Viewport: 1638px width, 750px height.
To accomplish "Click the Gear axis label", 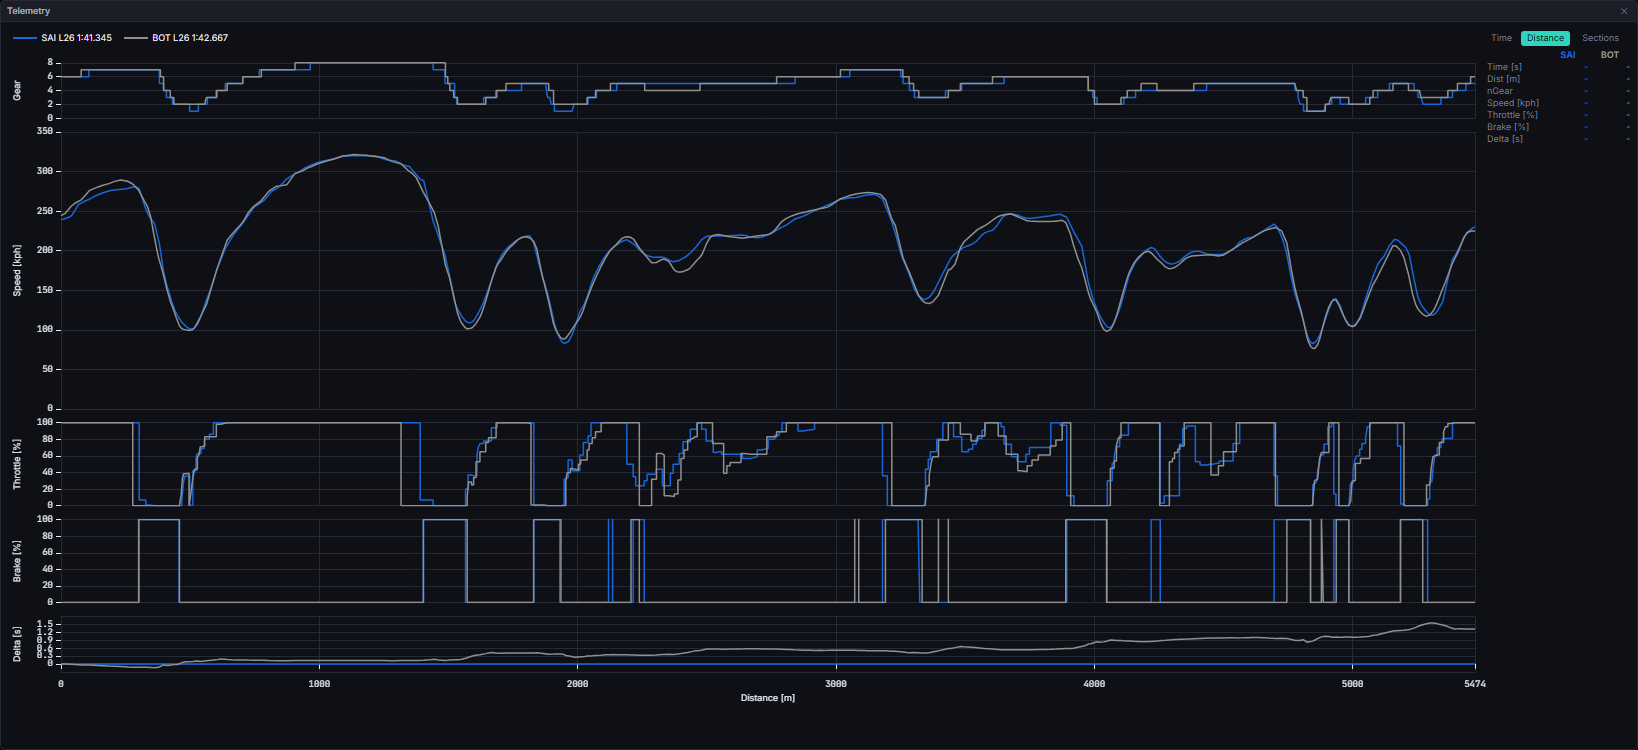I will 17,90.
